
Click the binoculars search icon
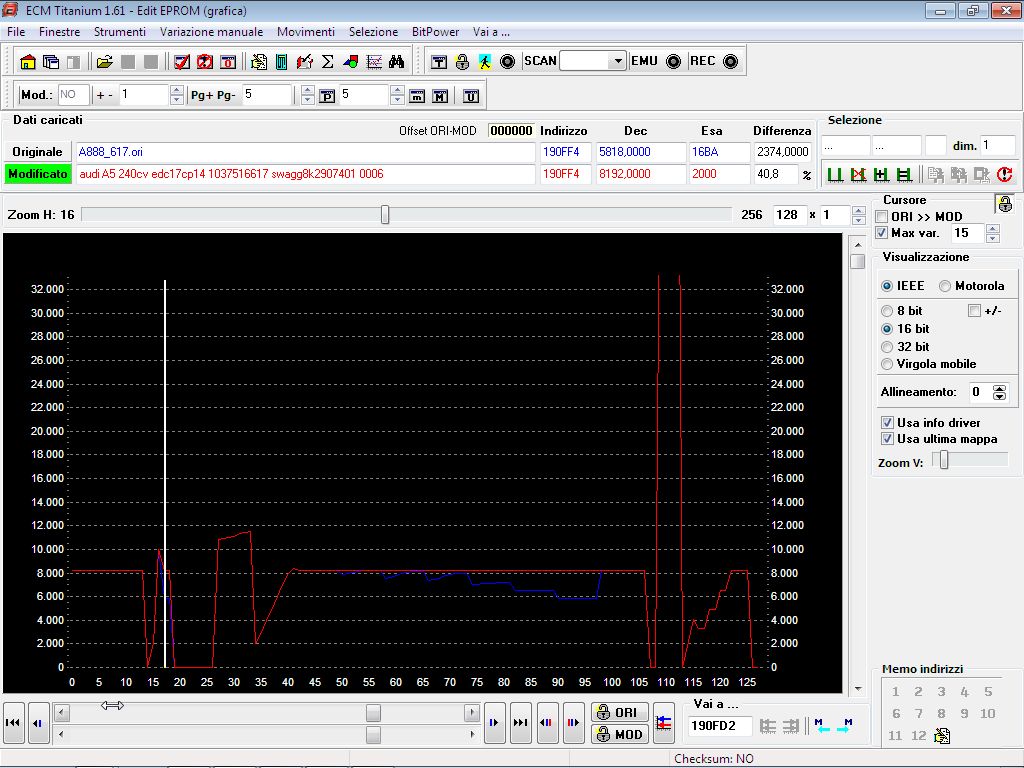(x=396, y=62)
